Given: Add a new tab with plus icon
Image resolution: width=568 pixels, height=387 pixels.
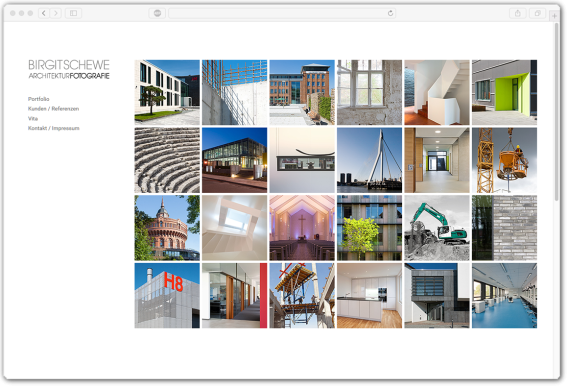Looking at the screenshot, I should [x=554, y=16].
